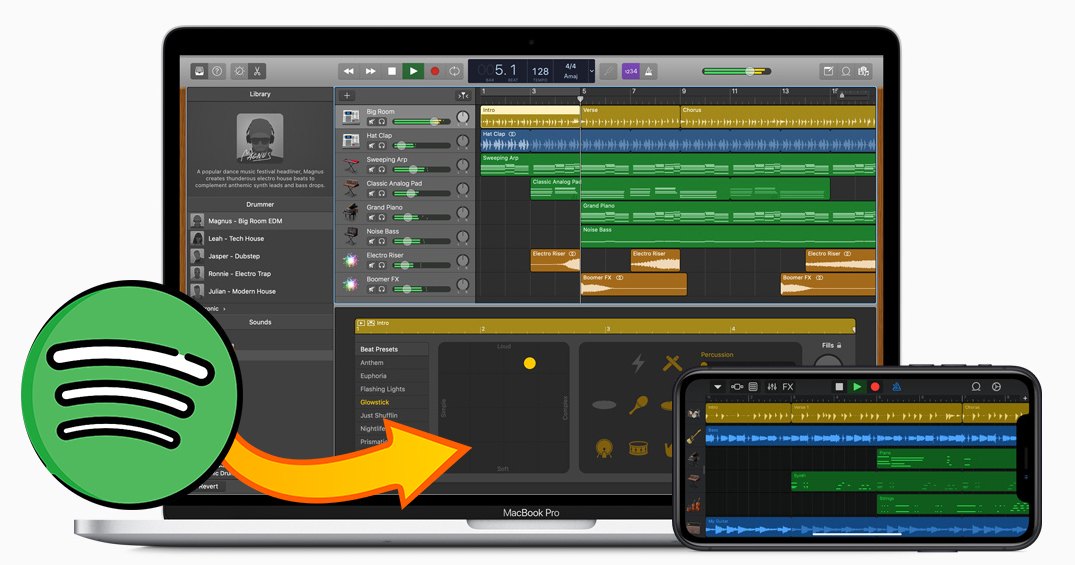Open the Library button in the GarageBand toolbar

click(200, 71)
